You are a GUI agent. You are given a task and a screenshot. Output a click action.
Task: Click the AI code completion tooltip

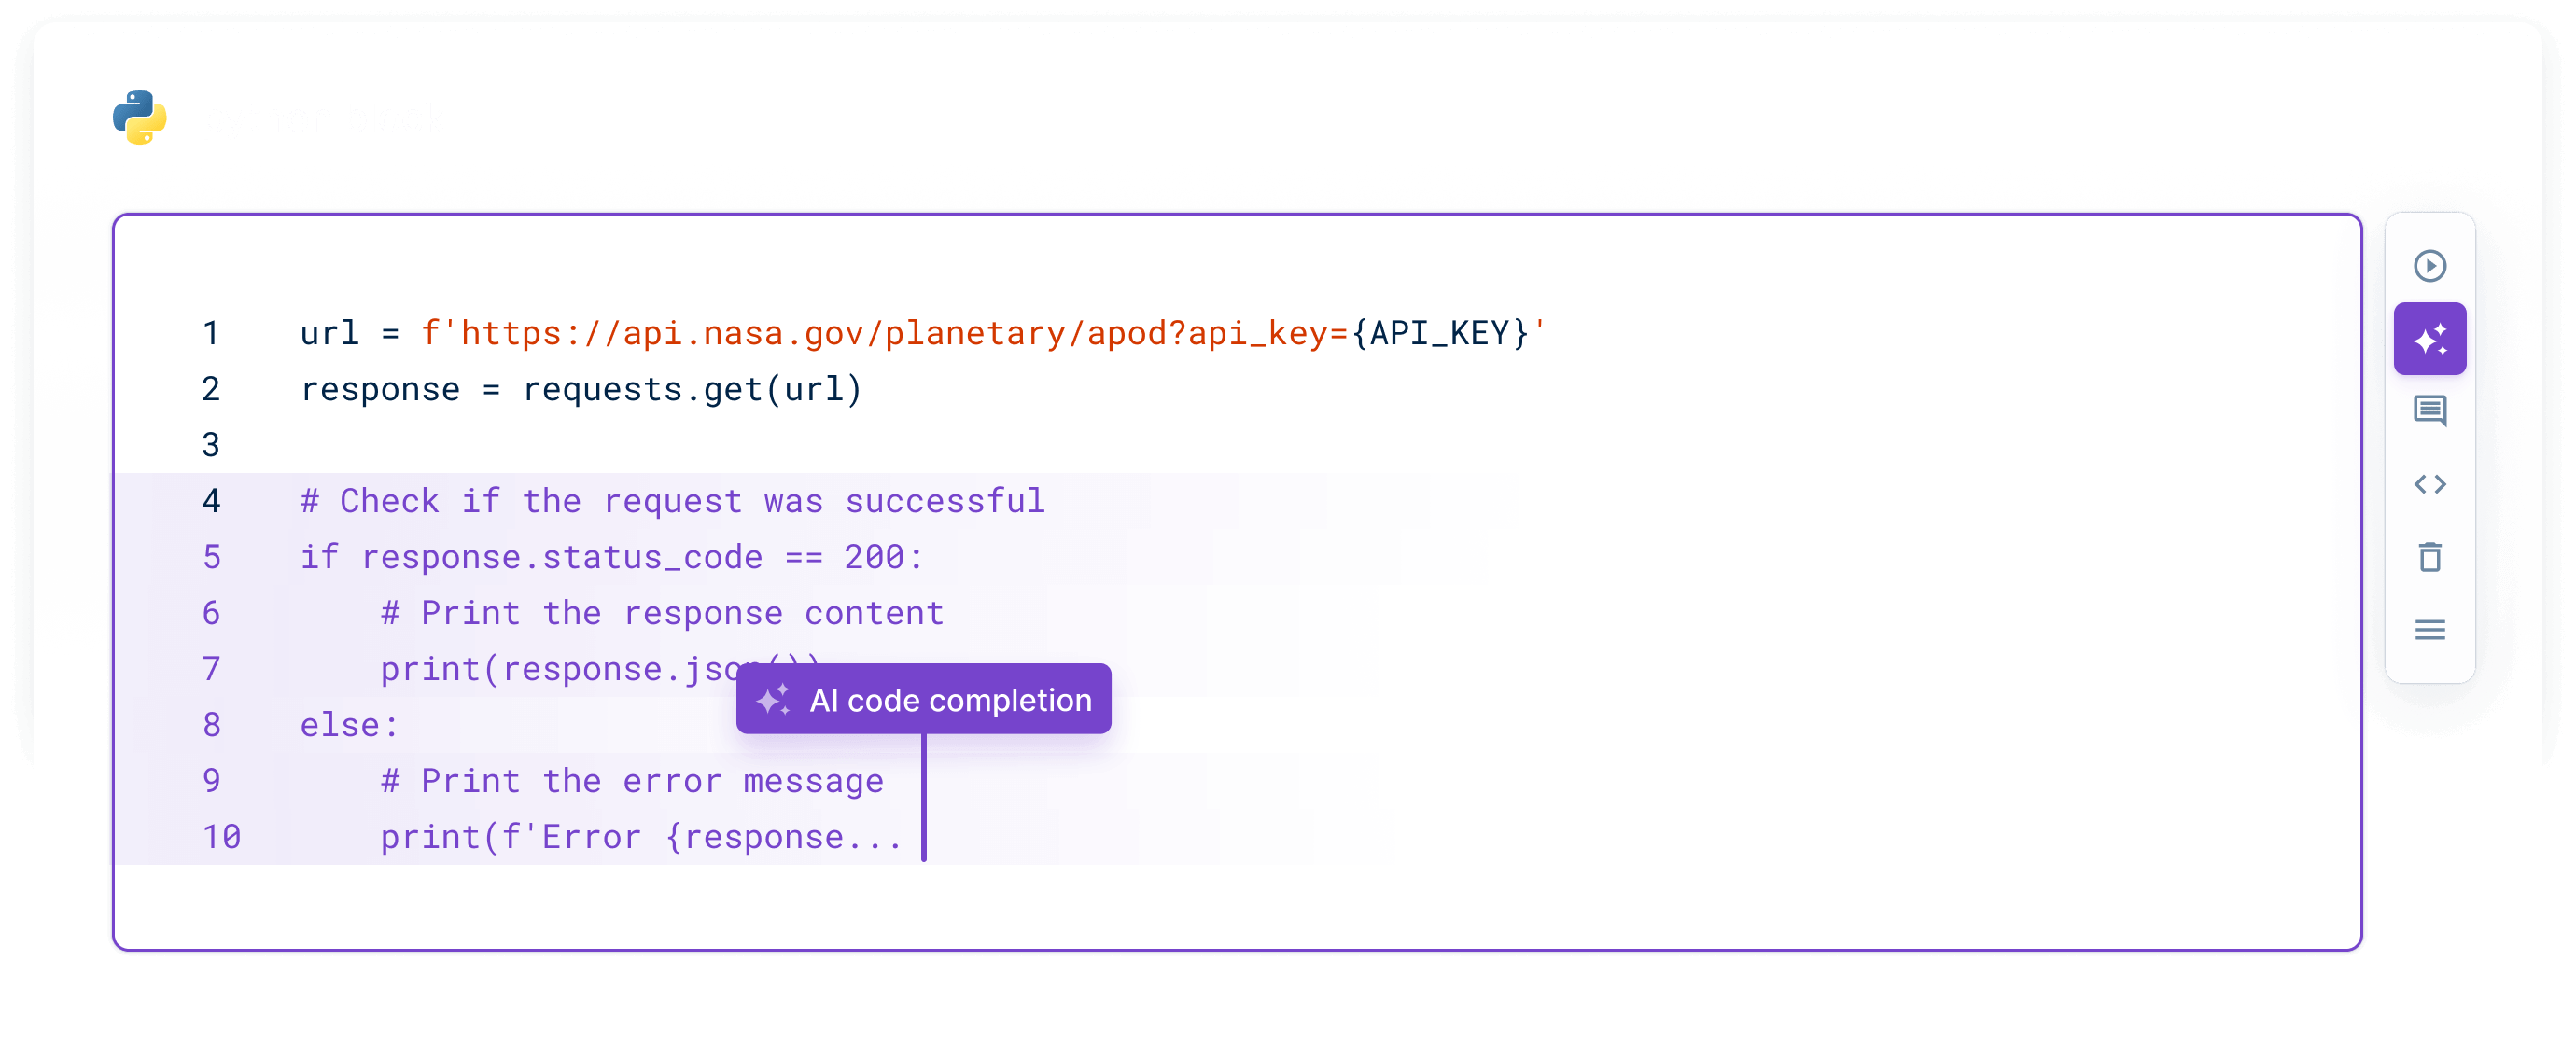[923, 699]
